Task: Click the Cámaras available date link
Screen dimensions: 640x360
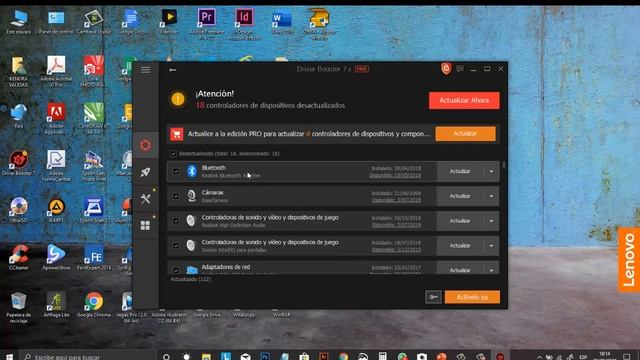Action: click(396, 200)
